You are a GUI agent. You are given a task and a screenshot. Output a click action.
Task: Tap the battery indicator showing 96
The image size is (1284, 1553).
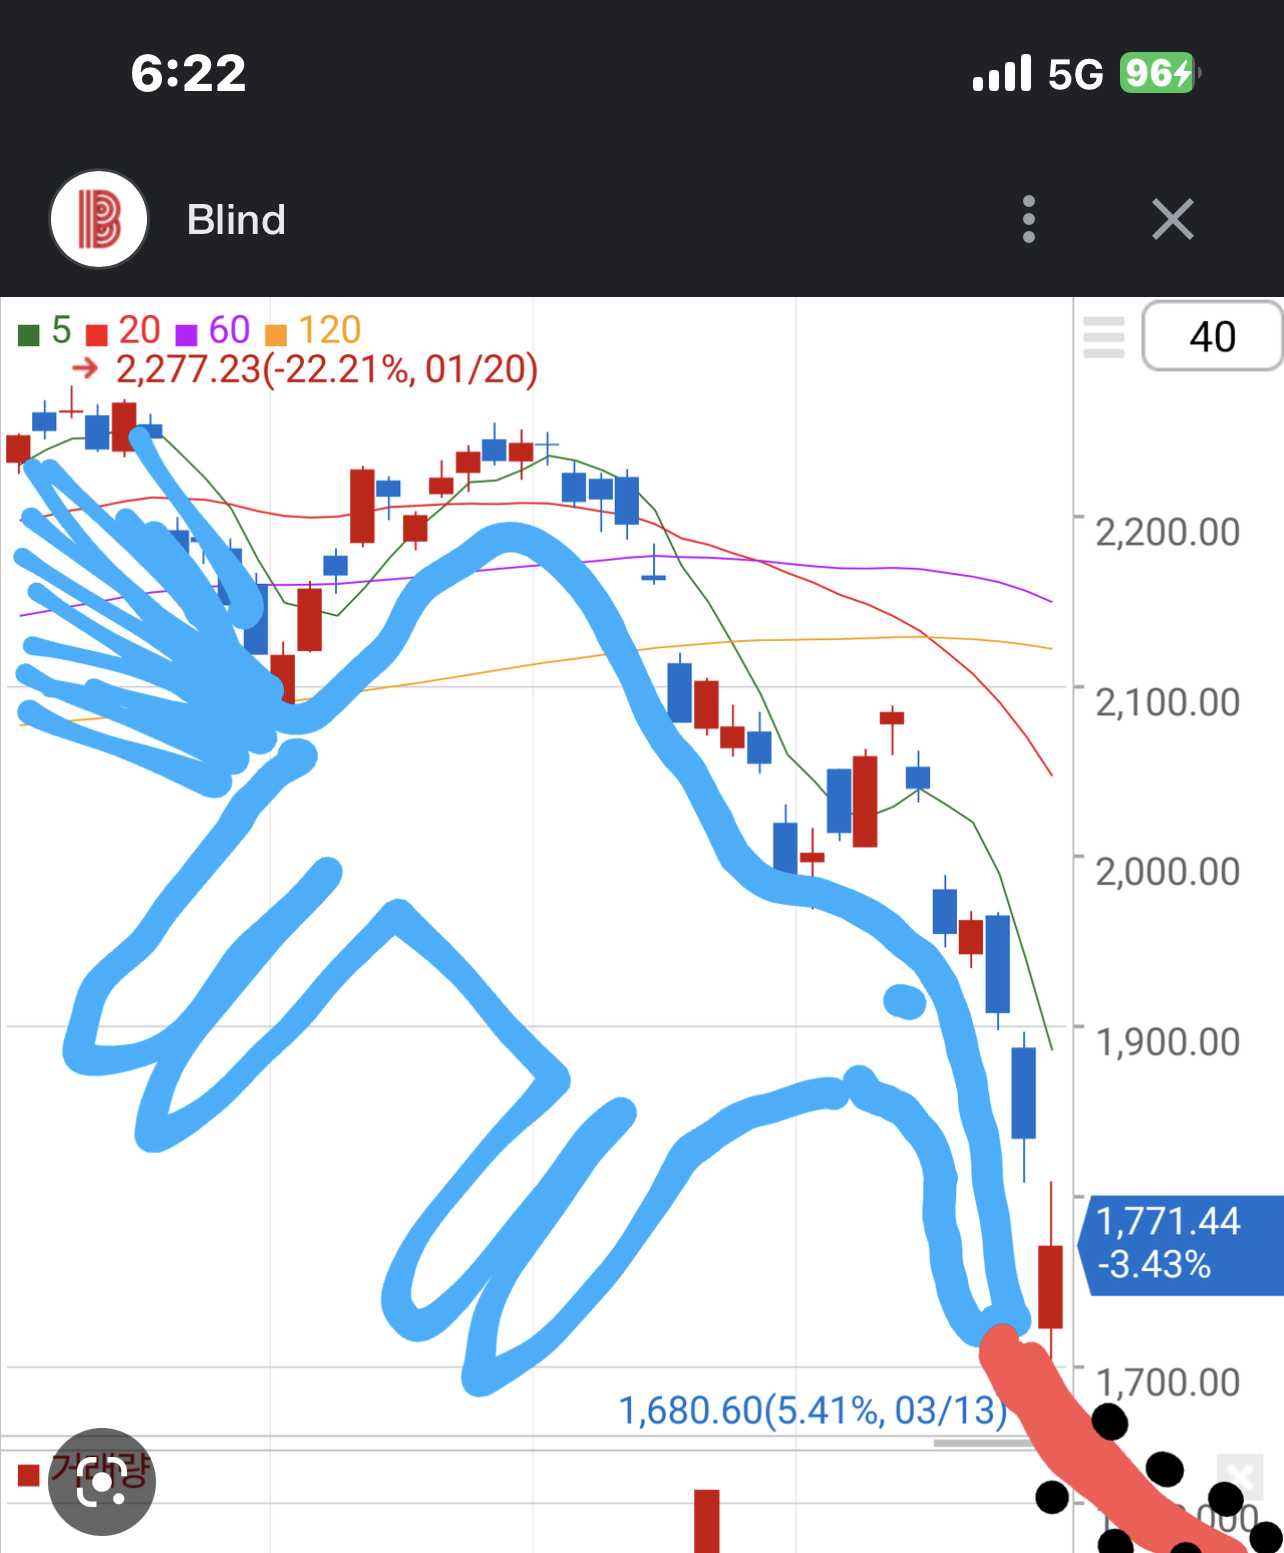1159,73
